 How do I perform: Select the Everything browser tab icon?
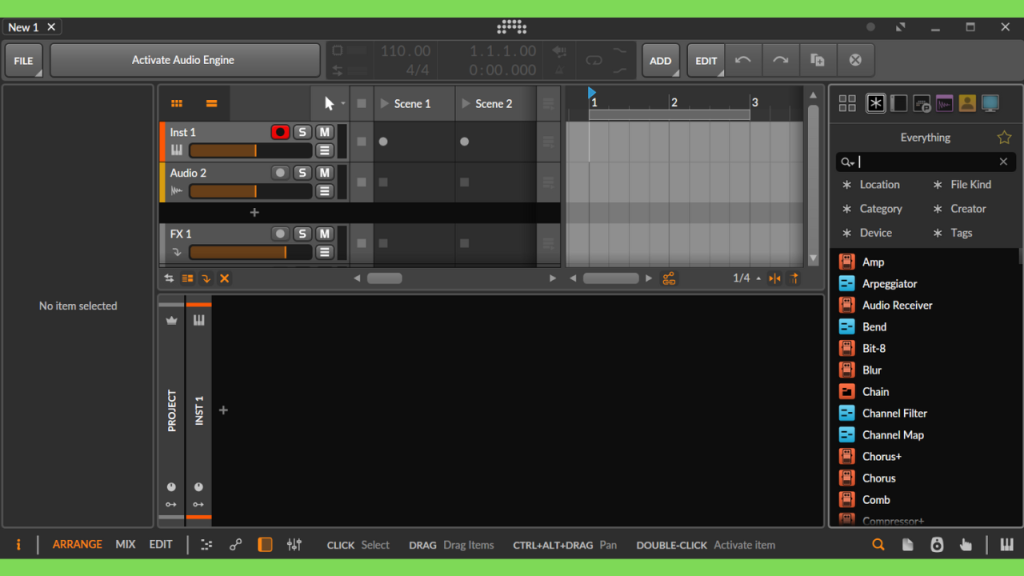click(x=876, y=103)
